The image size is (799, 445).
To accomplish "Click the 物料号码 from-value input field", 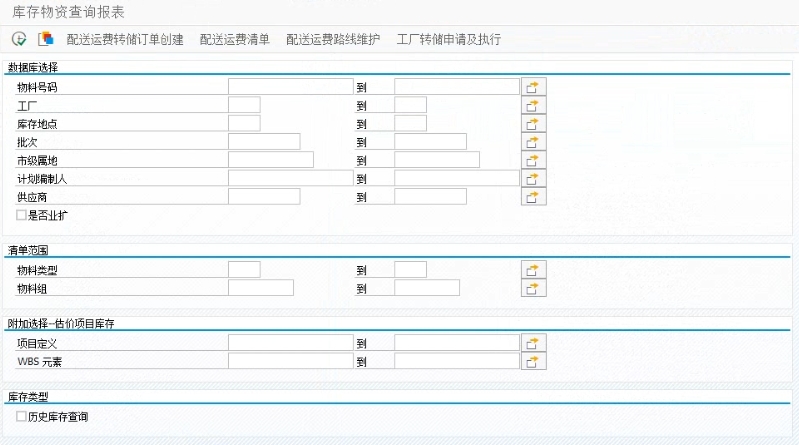I will tap(290, 87).
